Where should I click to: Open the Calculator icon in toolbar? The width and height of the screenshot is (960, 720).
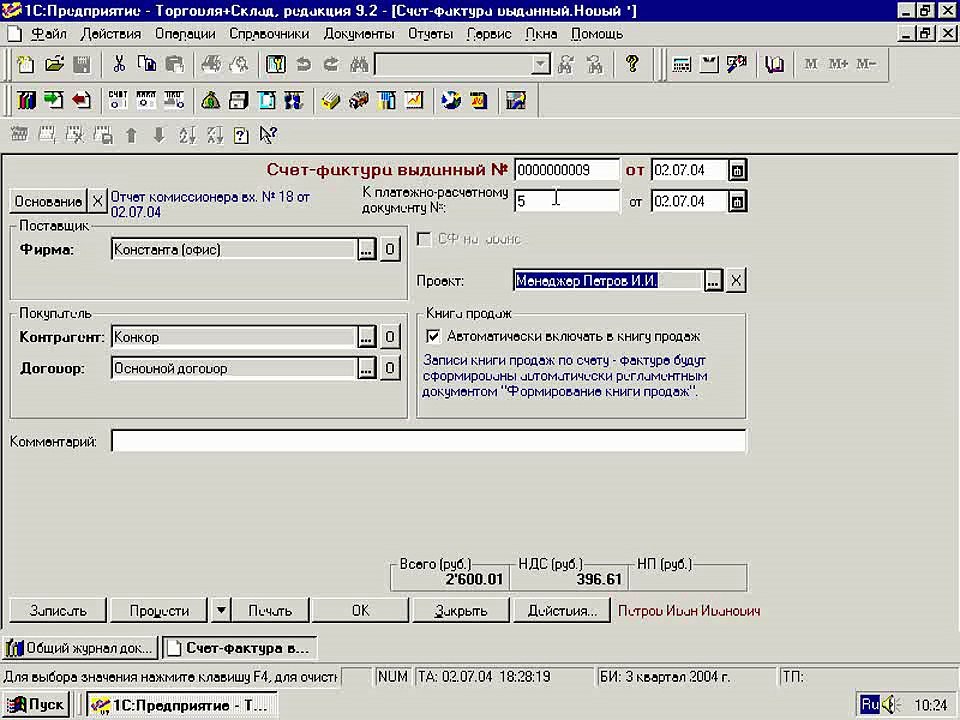click(681, 64)
